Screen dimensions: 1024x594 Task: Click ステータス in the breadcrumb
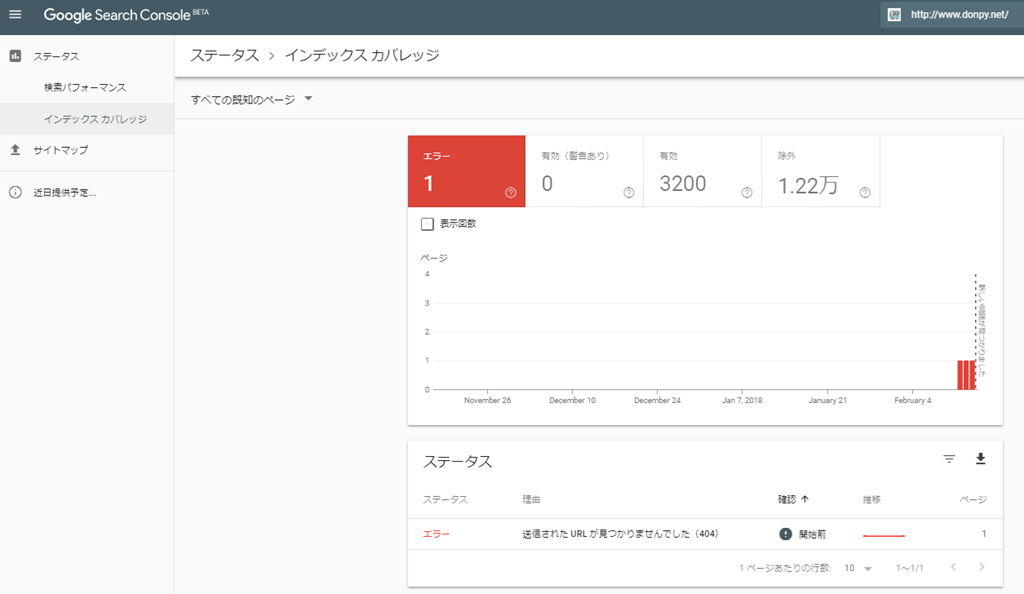coord(225,55)
